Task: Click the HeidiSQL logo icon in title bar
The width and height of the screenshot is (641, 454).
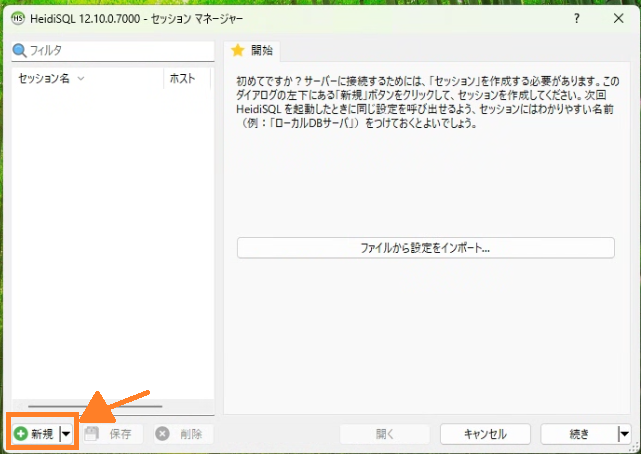Action: click(18, 18)
